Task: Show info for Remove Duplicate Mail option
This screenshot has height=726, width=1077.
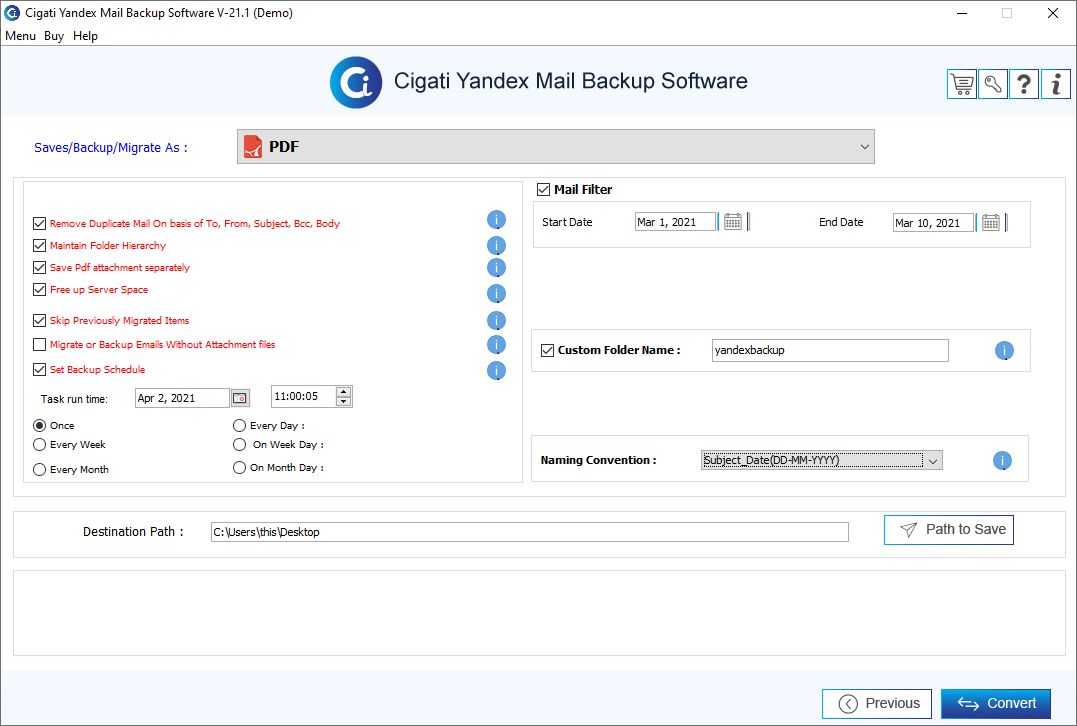Action: point(496,220)
